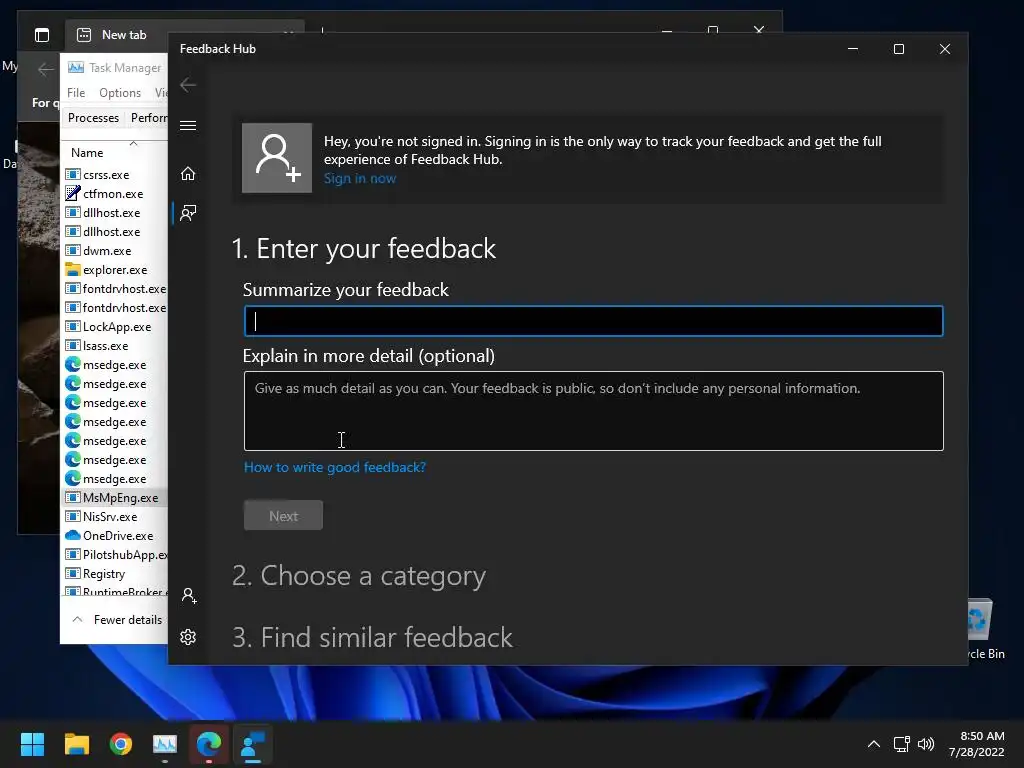Open Edge tab actions icon
Screen dimensions: 1024x768
(x=42, y=35)
